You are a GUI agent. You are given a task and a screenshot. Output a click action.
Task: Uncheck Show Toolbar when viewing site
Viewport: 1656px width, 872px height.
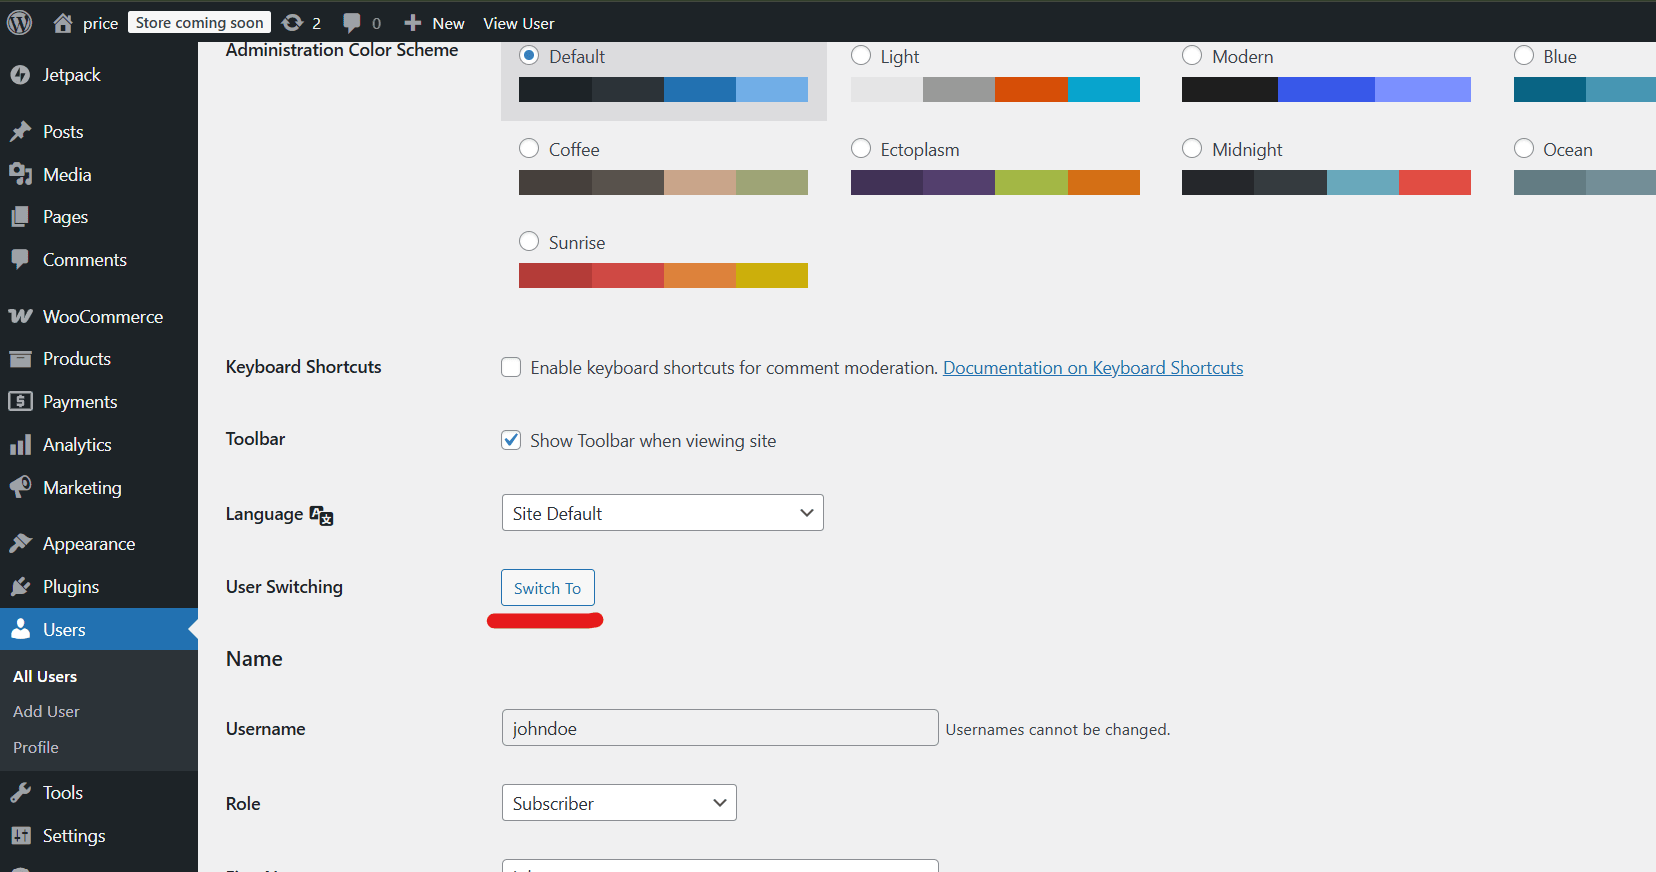(511, 441)
